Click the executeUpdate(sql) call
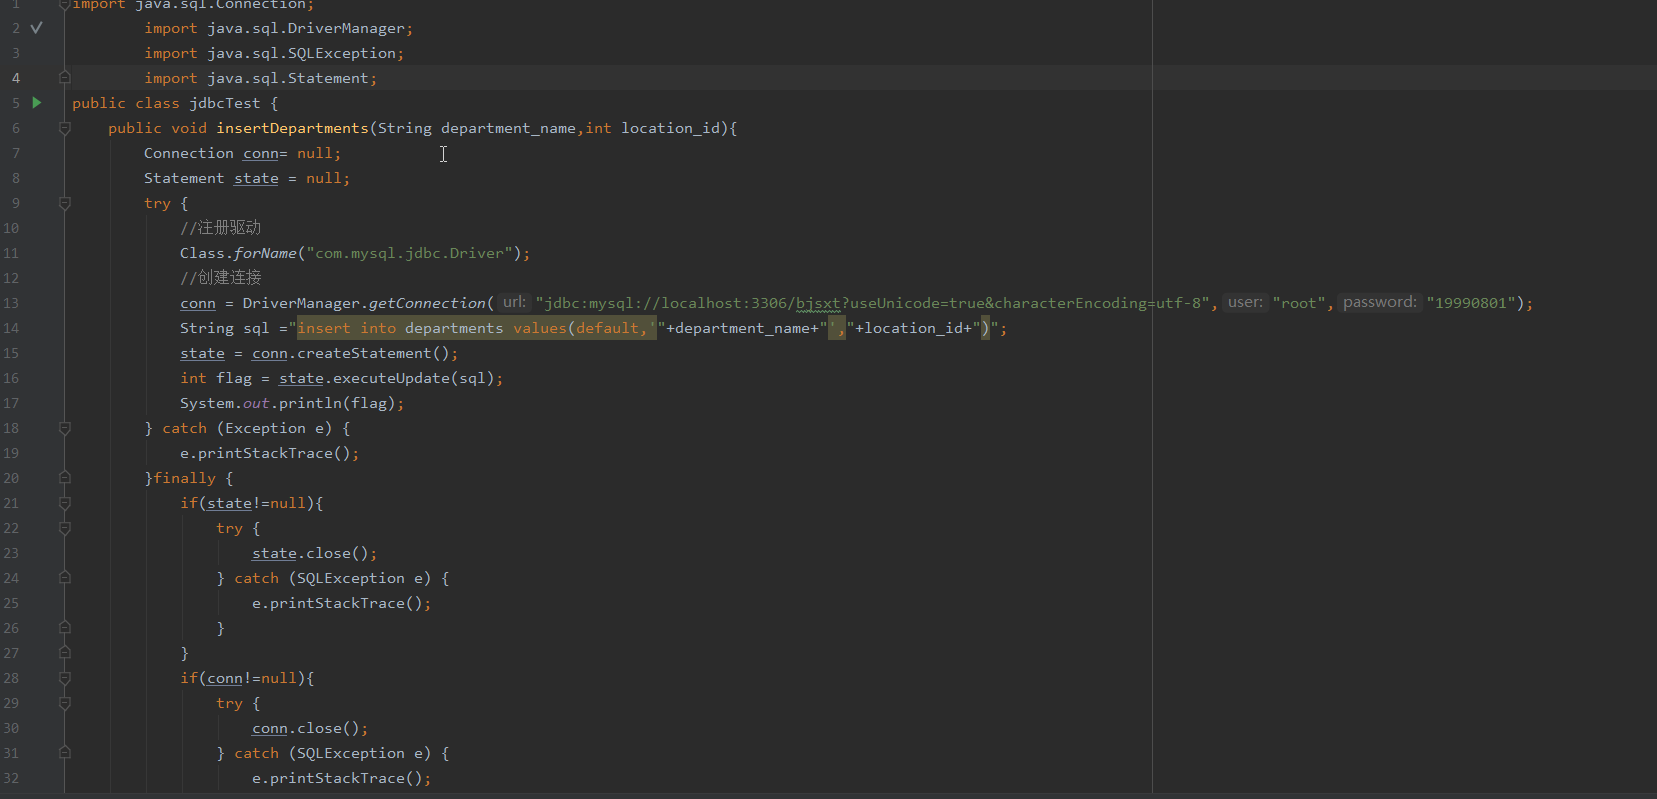 (413, 378)
